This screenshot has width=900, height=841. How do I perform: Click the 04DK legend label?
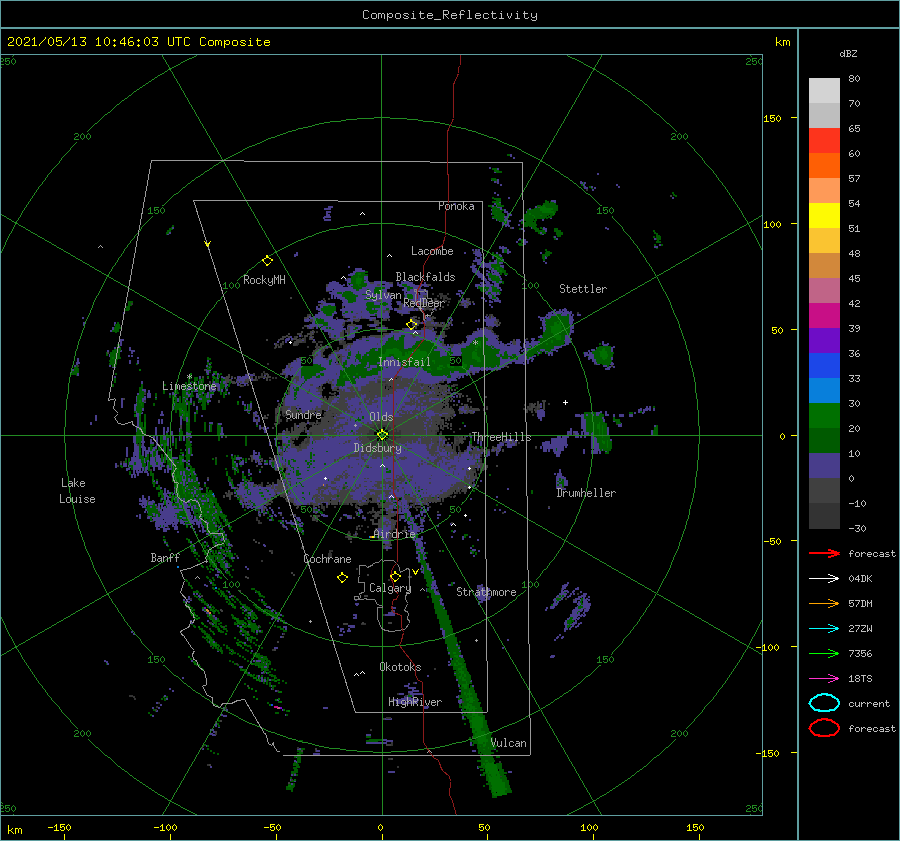pos(860,579)
